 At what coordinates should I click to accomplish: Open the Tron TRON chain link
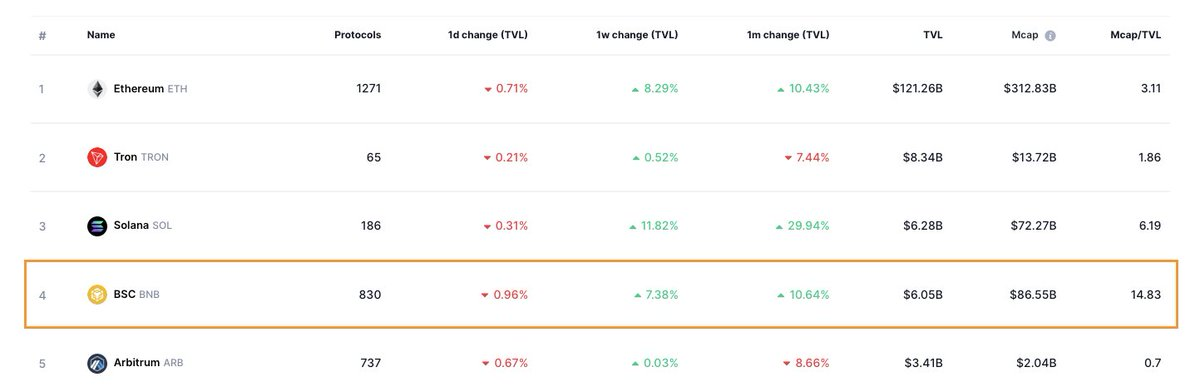click(140, 157)
